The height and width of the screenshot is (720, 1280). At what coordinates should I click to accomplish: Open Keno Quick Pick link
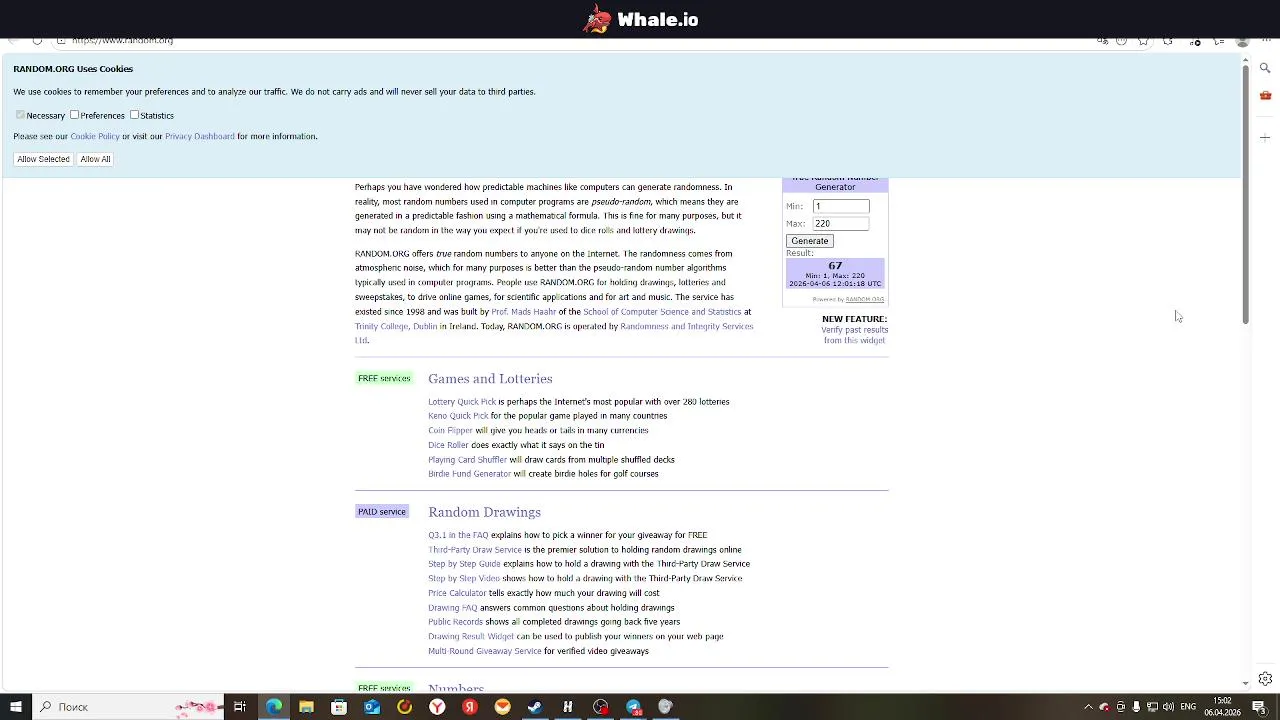pos(458,416)
